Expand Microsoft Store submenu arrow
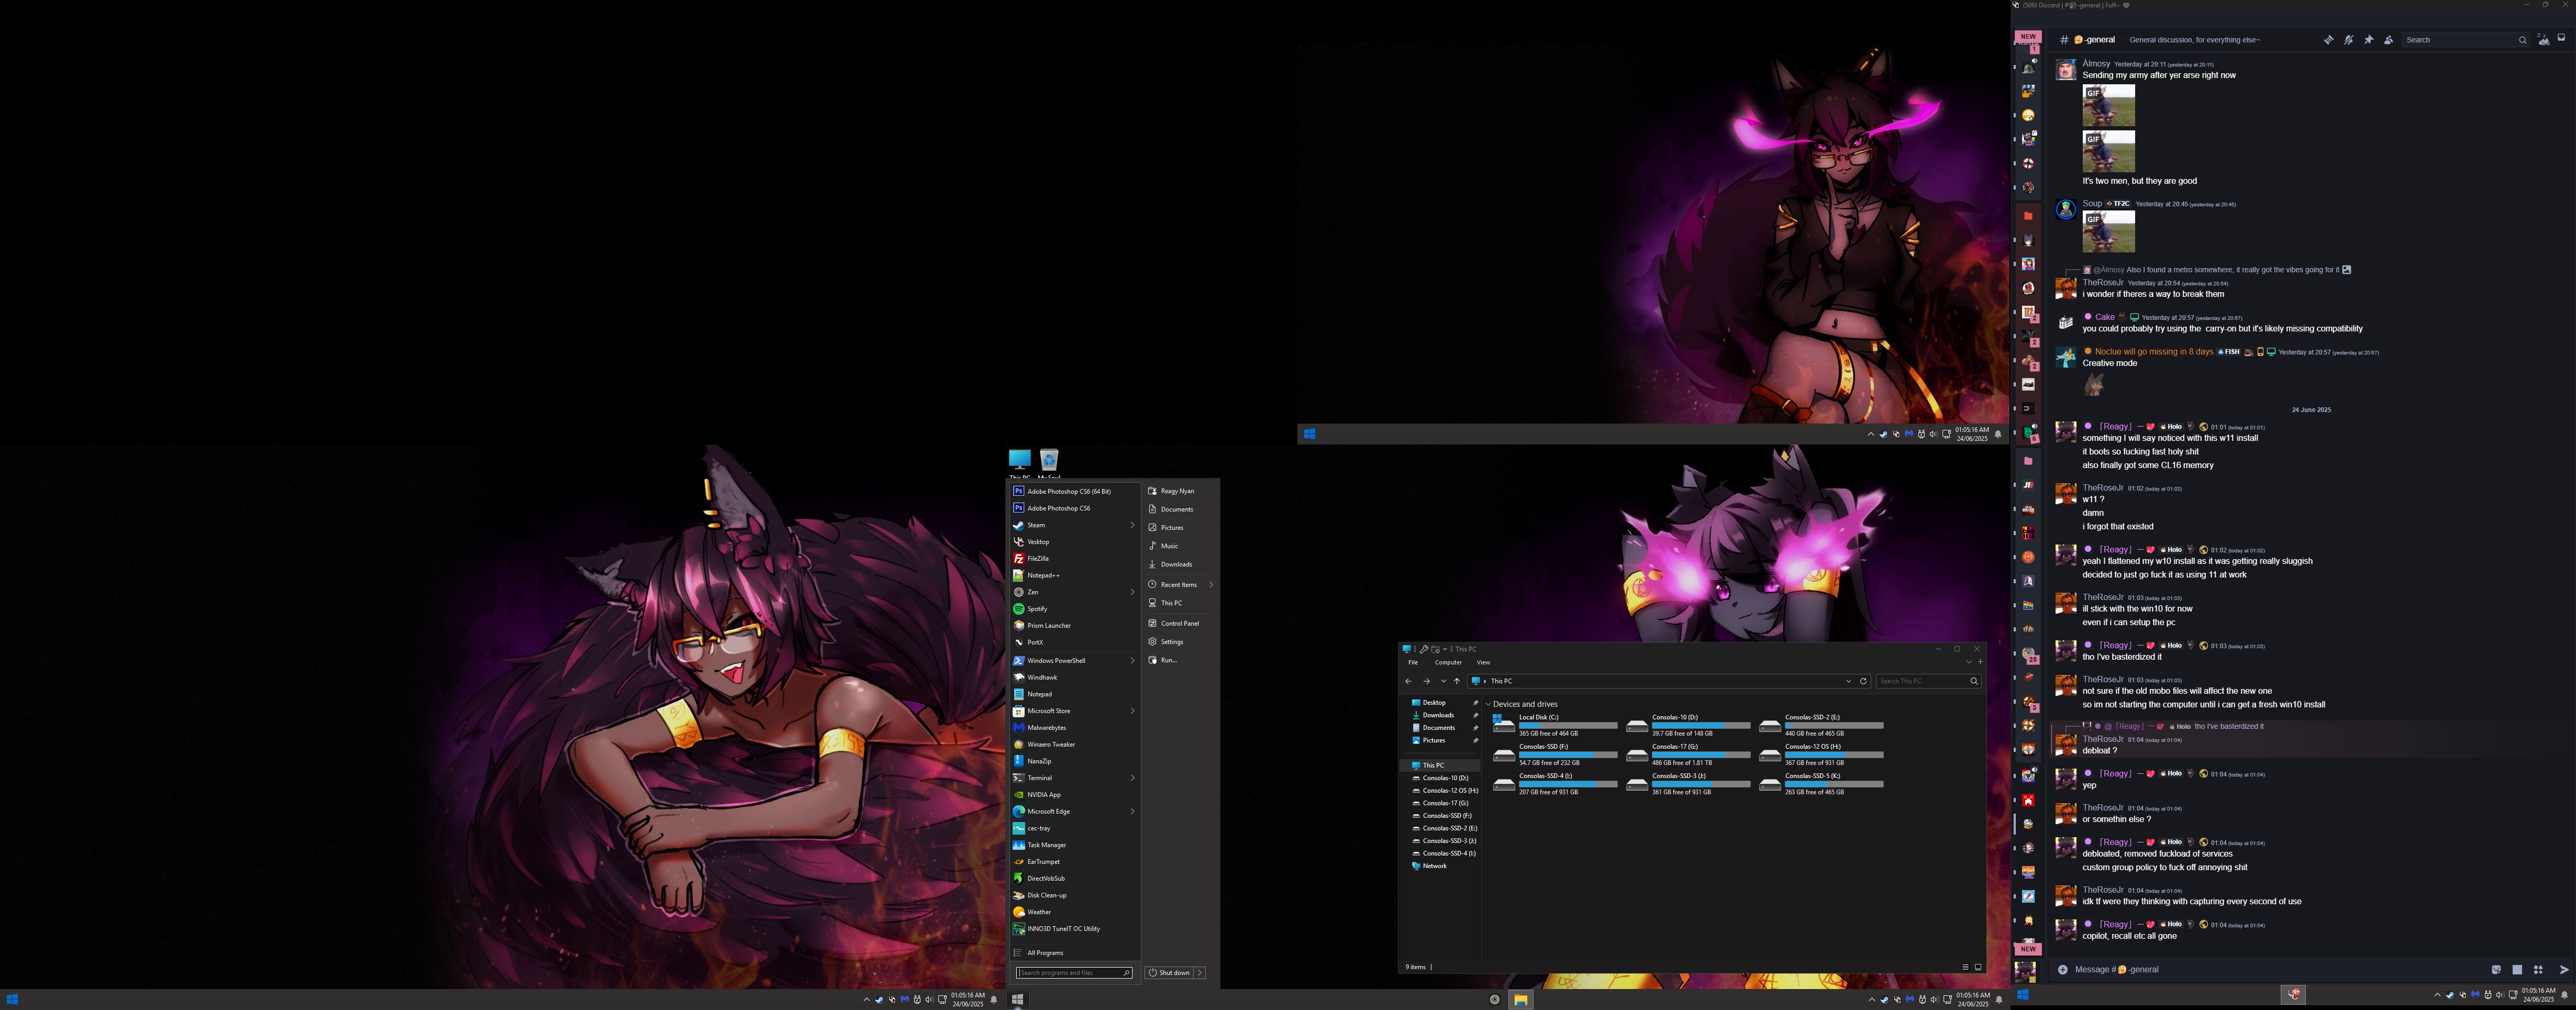 coord(1133,711)
